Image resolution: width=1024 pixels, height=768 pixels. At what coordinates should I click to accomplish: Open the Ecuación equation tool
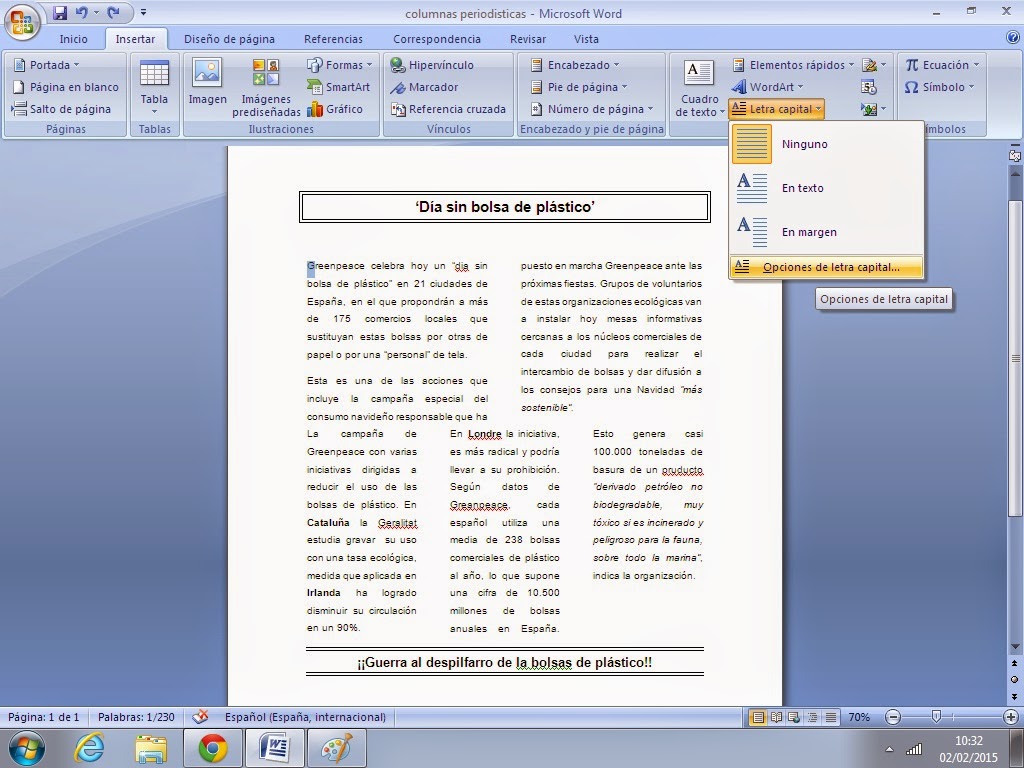click(x=947, y=64)
